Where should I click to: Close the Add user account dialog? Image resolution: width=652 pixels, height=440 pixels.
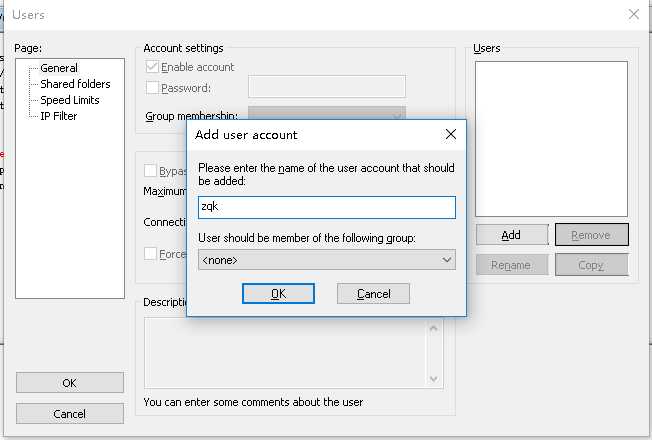point(451,134)
